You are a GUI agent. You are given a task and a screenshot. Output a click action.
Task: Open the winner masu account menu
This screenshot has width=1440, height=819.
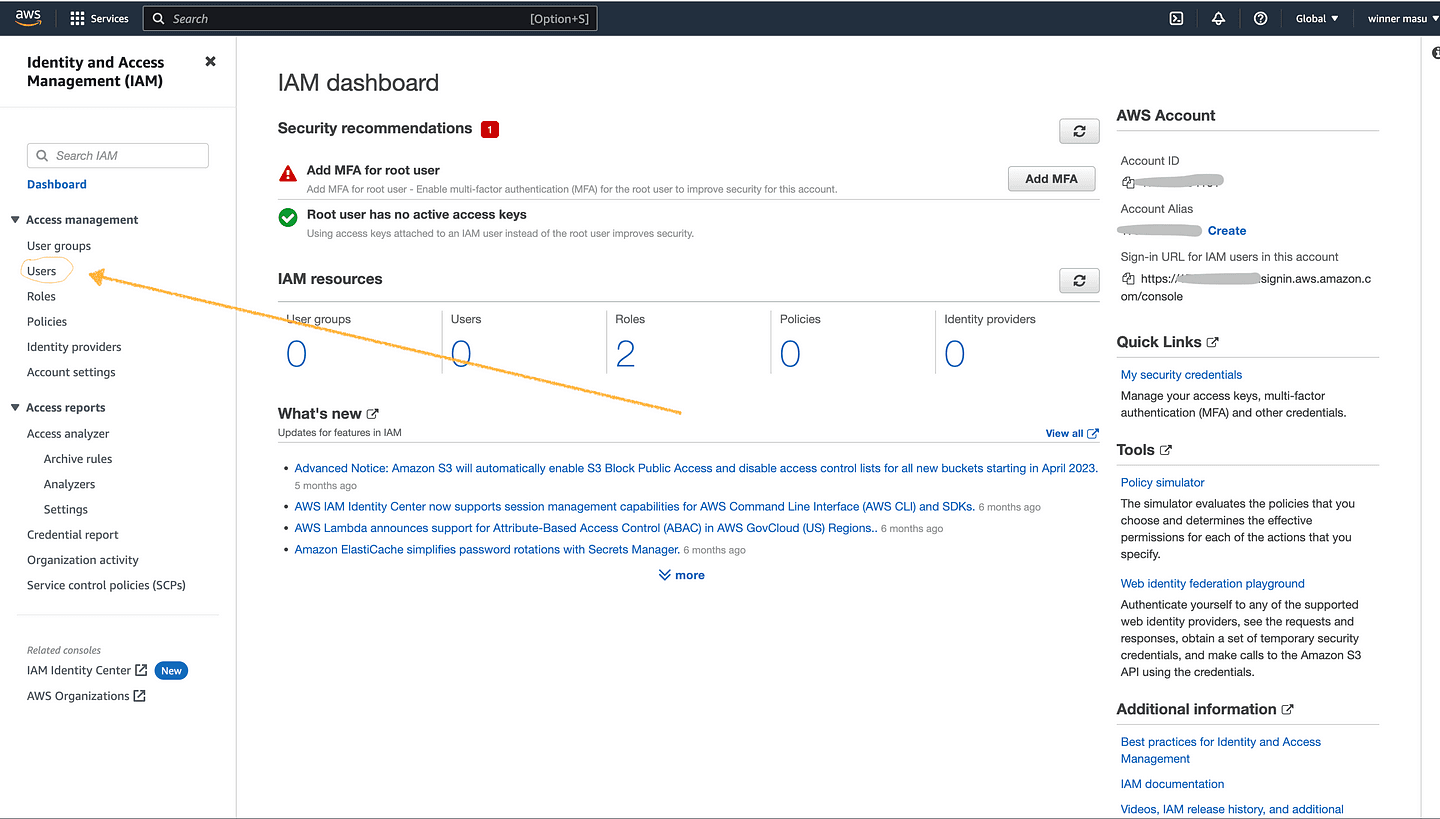[x=1404, y=18]
